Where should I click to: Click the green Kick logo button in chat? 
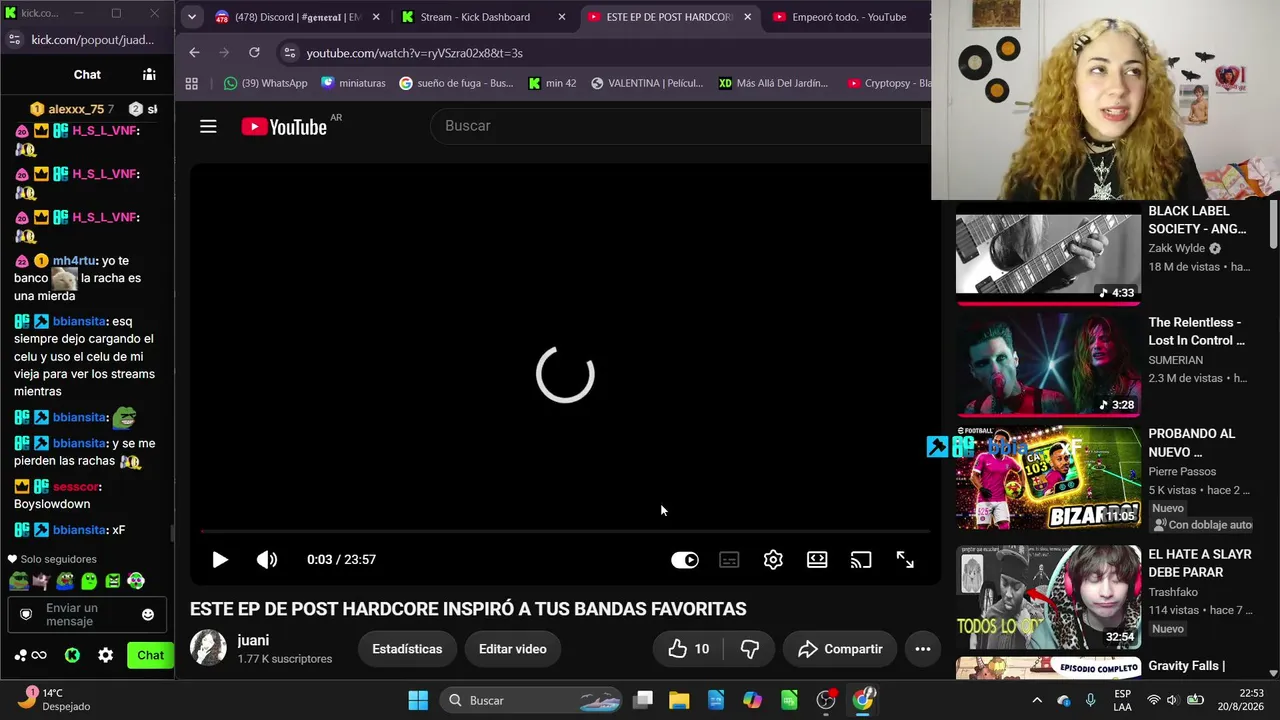72,656
